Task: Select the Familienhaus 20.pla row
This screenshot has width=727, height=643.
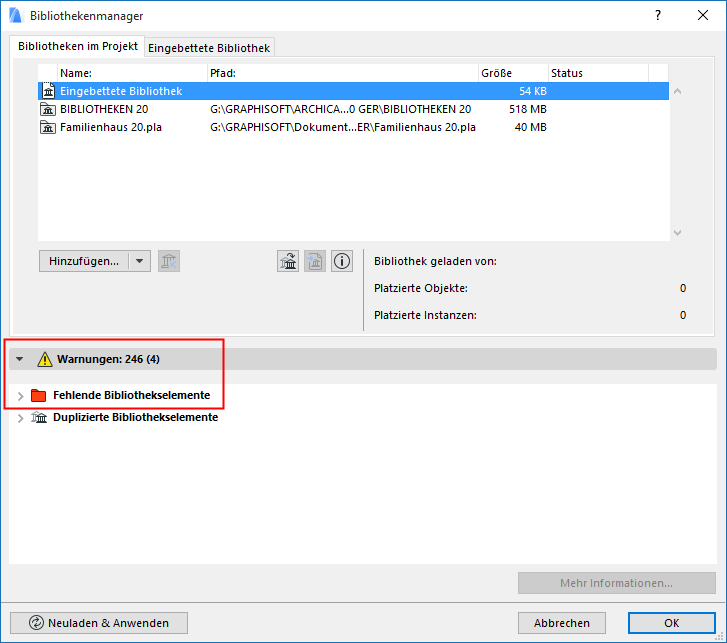Action: pos(353,127)
